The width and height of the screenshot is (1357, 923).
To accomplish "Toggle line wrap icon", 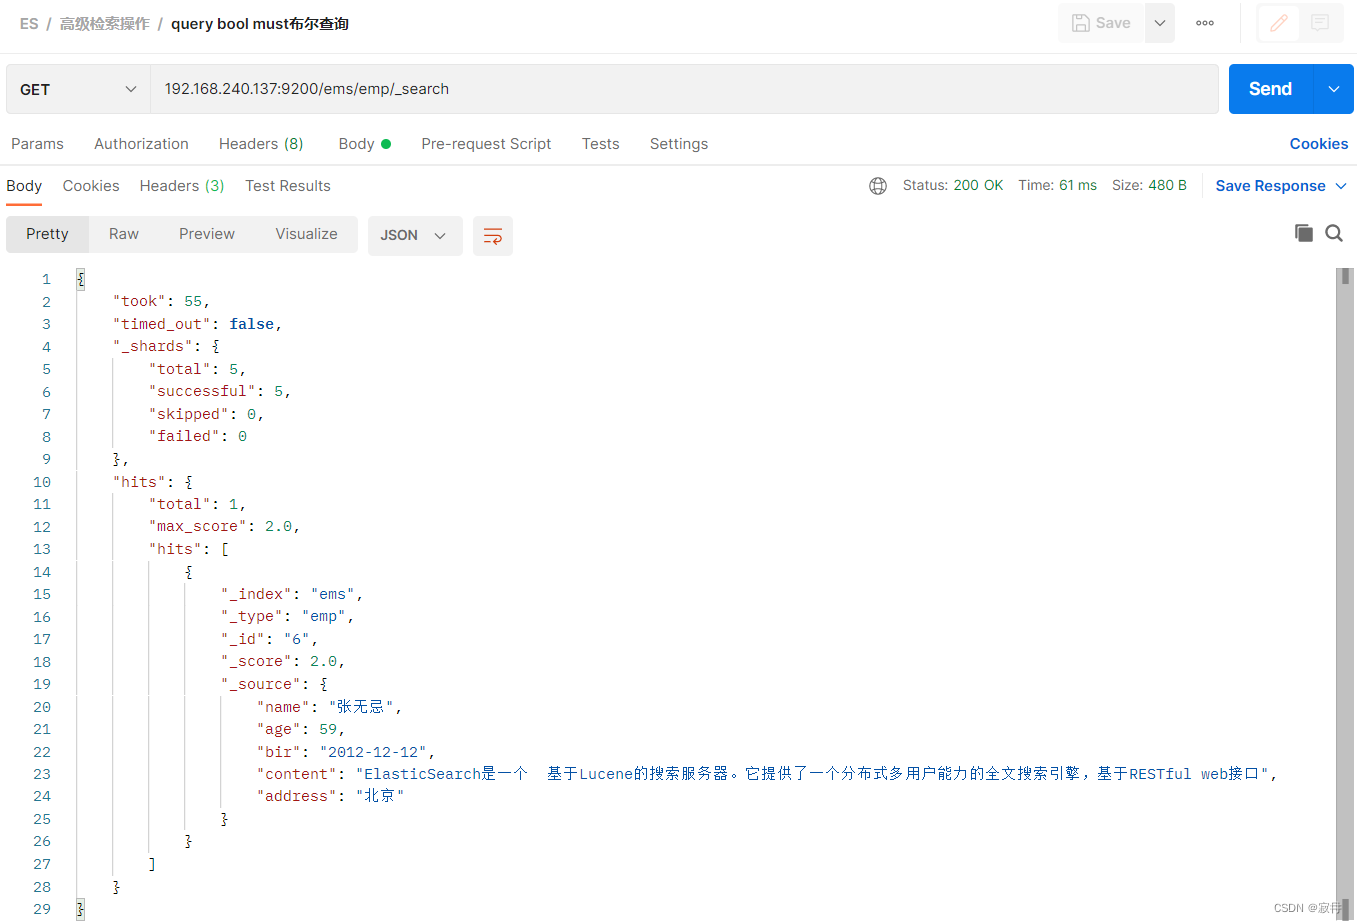I will (x=493, y=236).
